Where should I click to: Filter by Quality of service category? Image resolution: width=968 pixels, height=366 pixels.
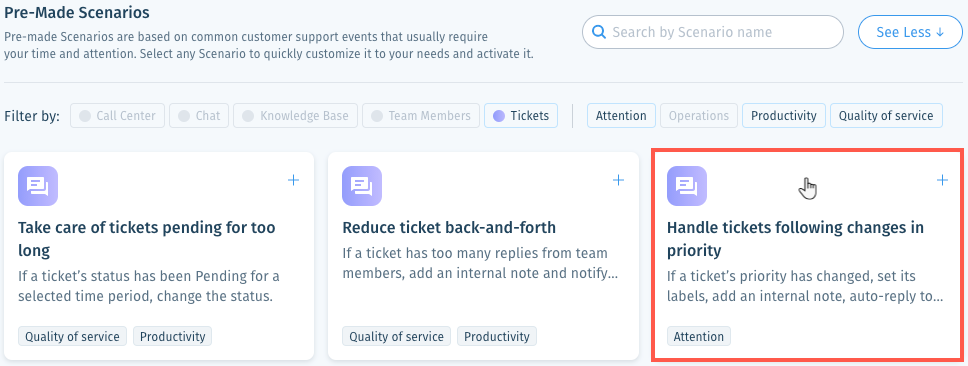click(886, 115)
